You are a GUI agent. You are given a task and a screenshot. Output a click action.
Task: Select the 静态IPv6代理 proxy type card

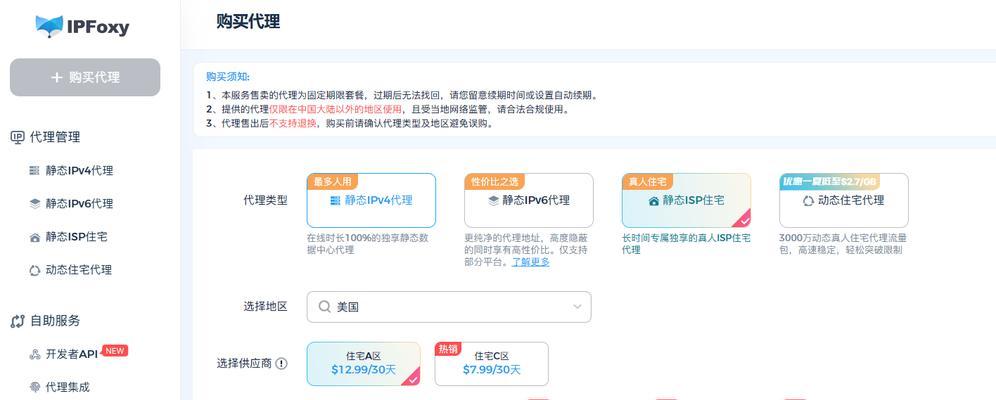coord(529,201)
